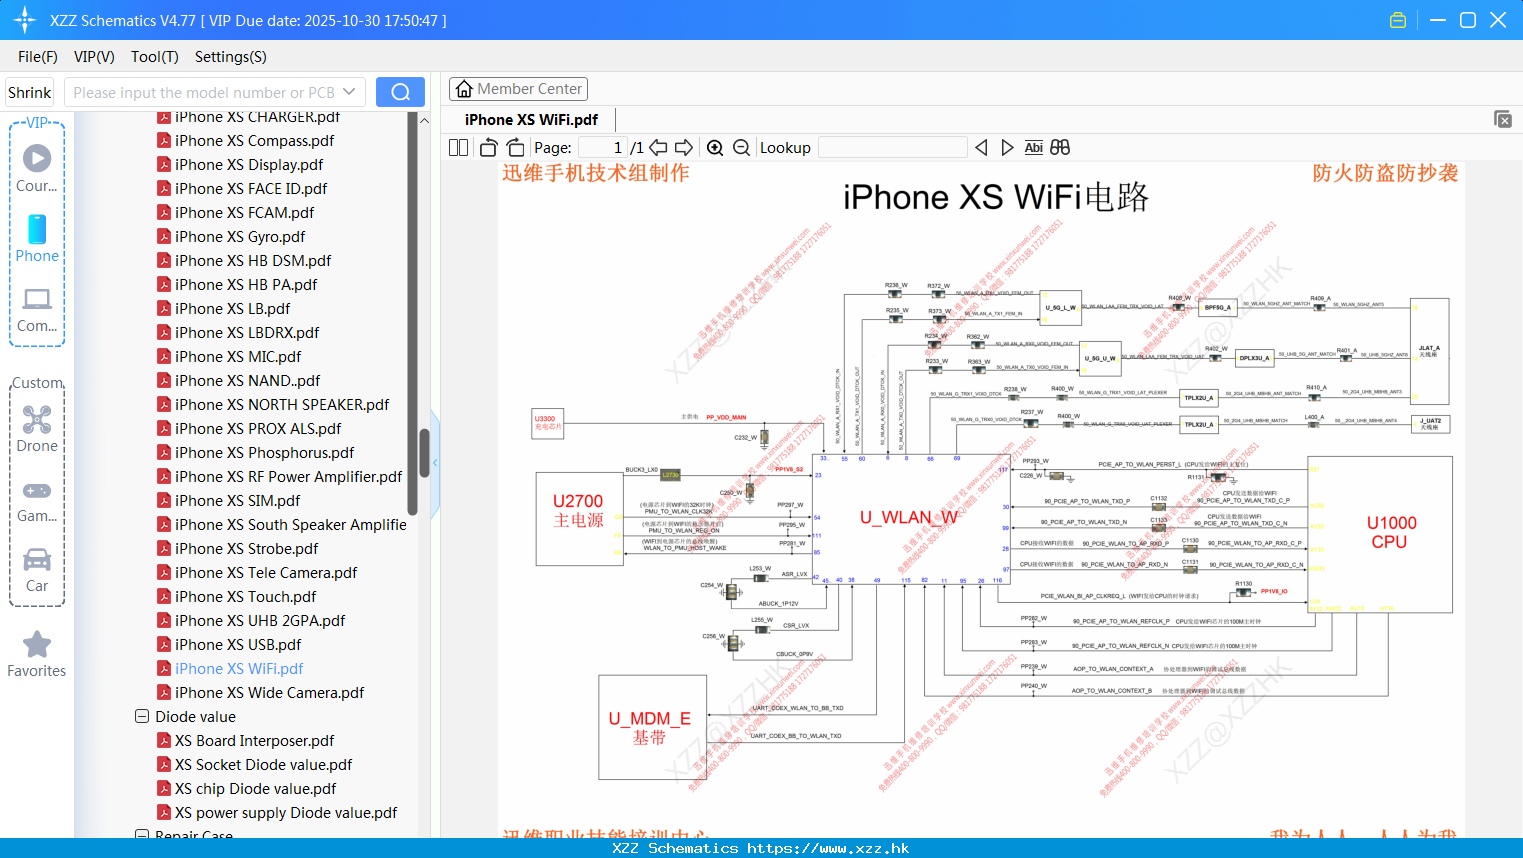Go to previous page arrow
Viewport: 1523px width, 858px height.
[658, 147]
